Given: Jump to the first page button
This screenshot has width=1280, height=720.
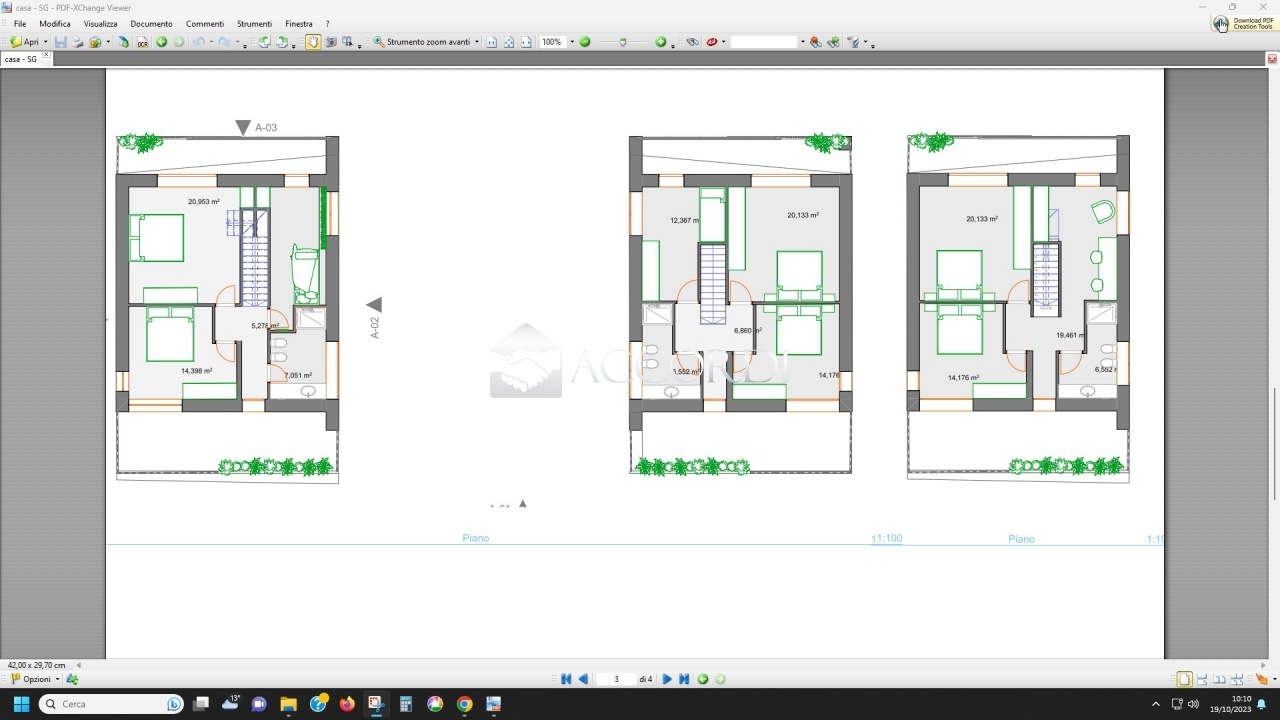Looking at the screenshot, I should click(566, 679).
